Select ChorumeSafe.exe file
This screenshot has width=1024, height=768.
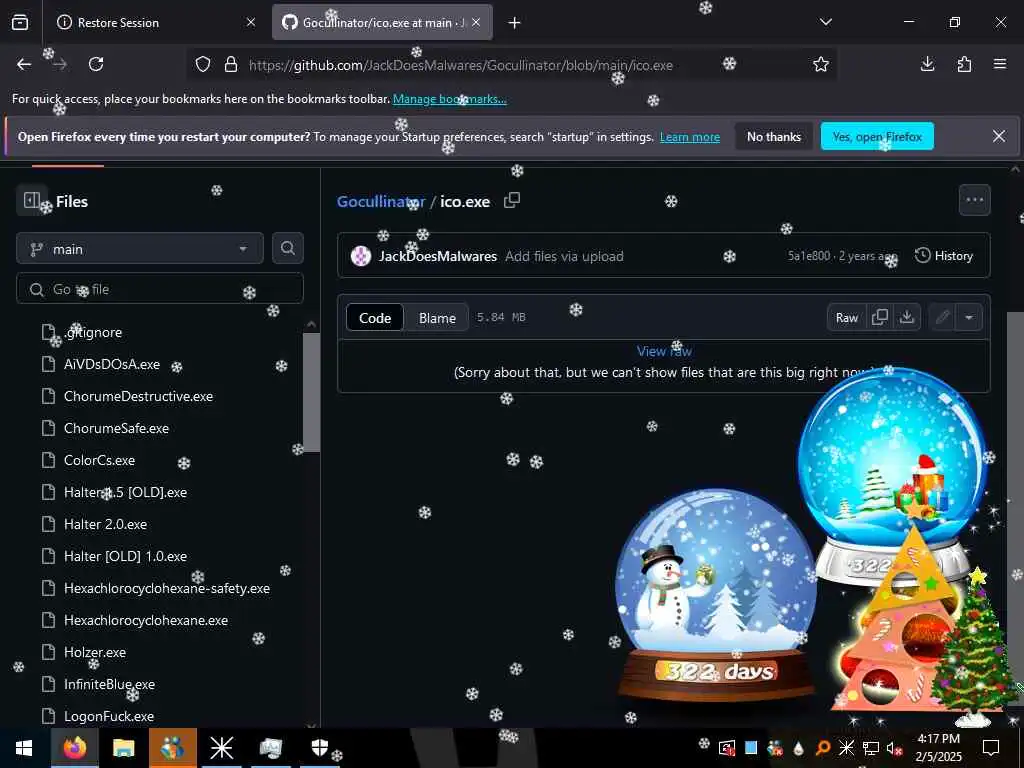[x=116, y=428]
